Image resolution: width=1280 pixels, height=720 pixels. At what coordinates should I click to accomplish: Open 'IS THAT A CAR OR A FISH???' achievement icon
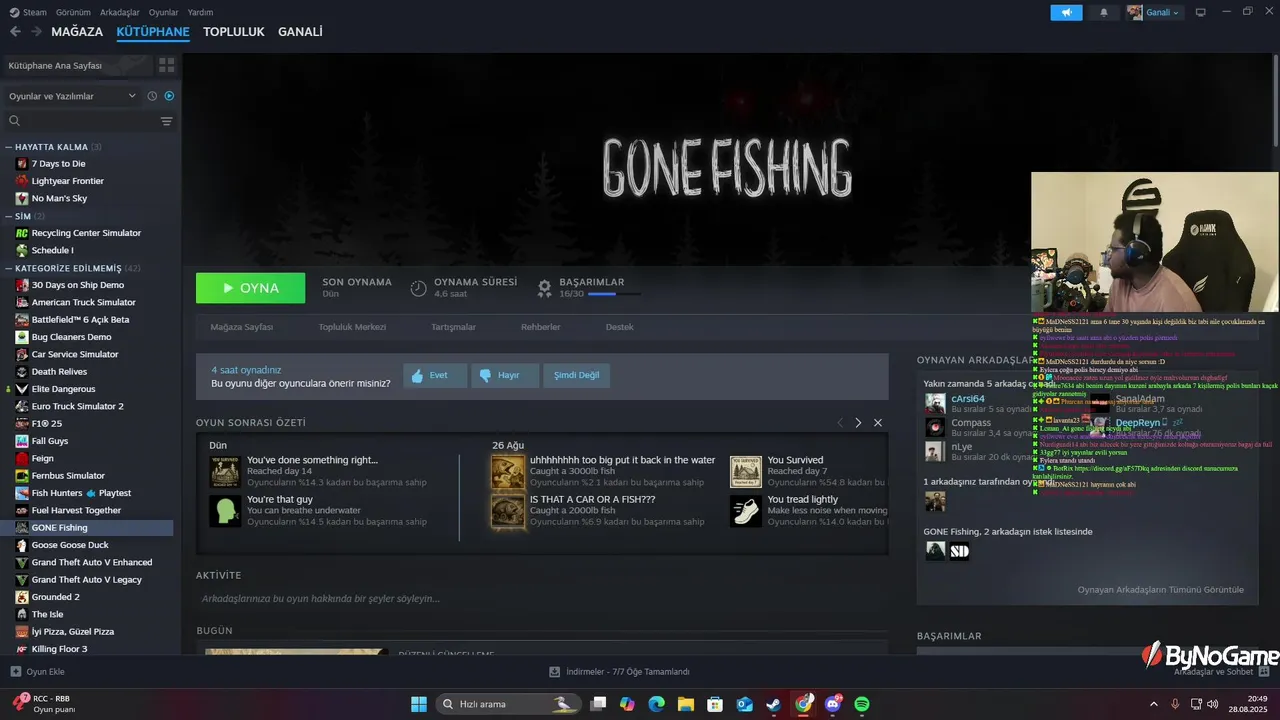click(x=508, y=510)
